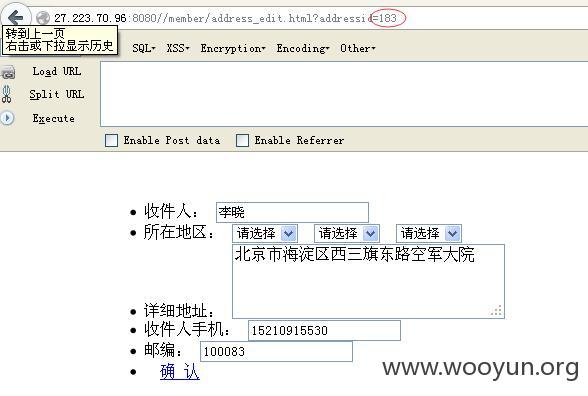Open the first 请选择 region dropdown
The height and width of the screenshot is (396, 588).
pyautogui.click(x=265, y=233)
